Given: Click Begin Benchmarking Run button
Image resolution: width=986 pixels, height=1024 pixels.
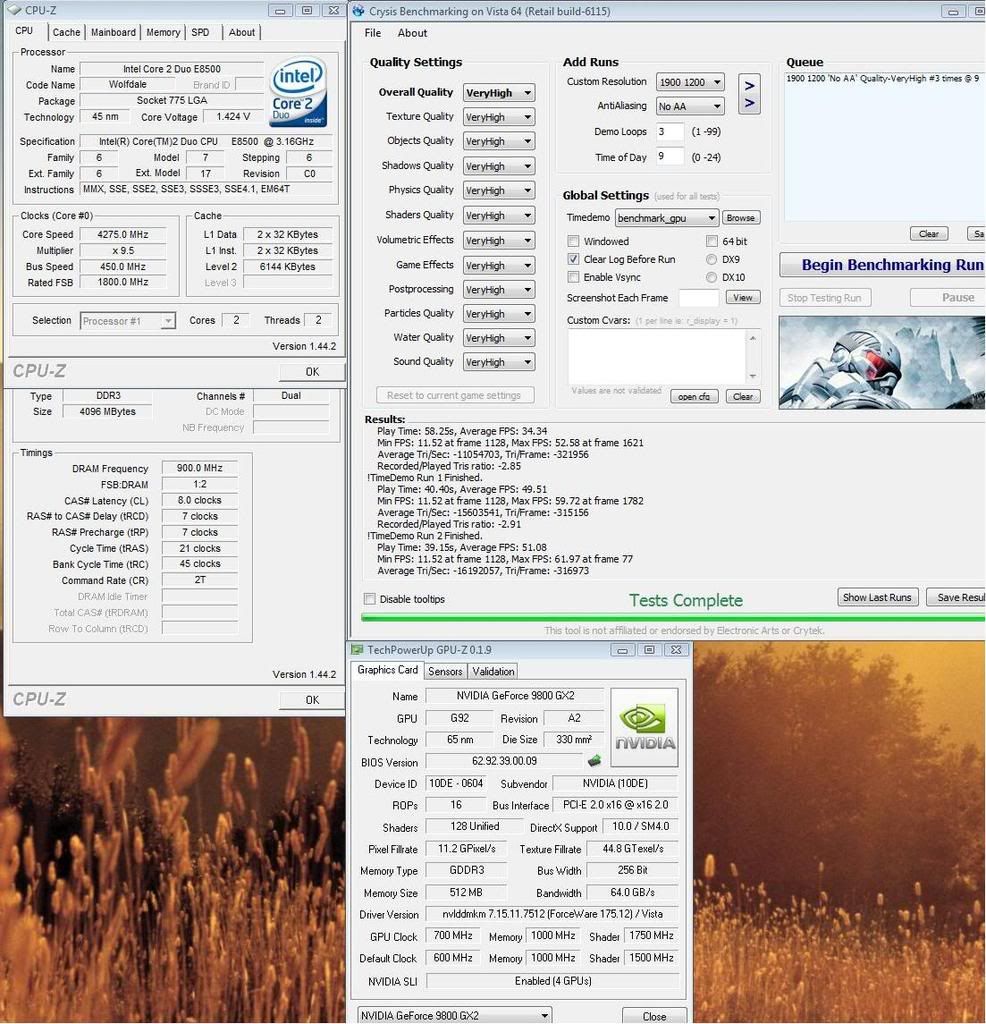Looking at the screenshot, I should click(x=883, y=264).
